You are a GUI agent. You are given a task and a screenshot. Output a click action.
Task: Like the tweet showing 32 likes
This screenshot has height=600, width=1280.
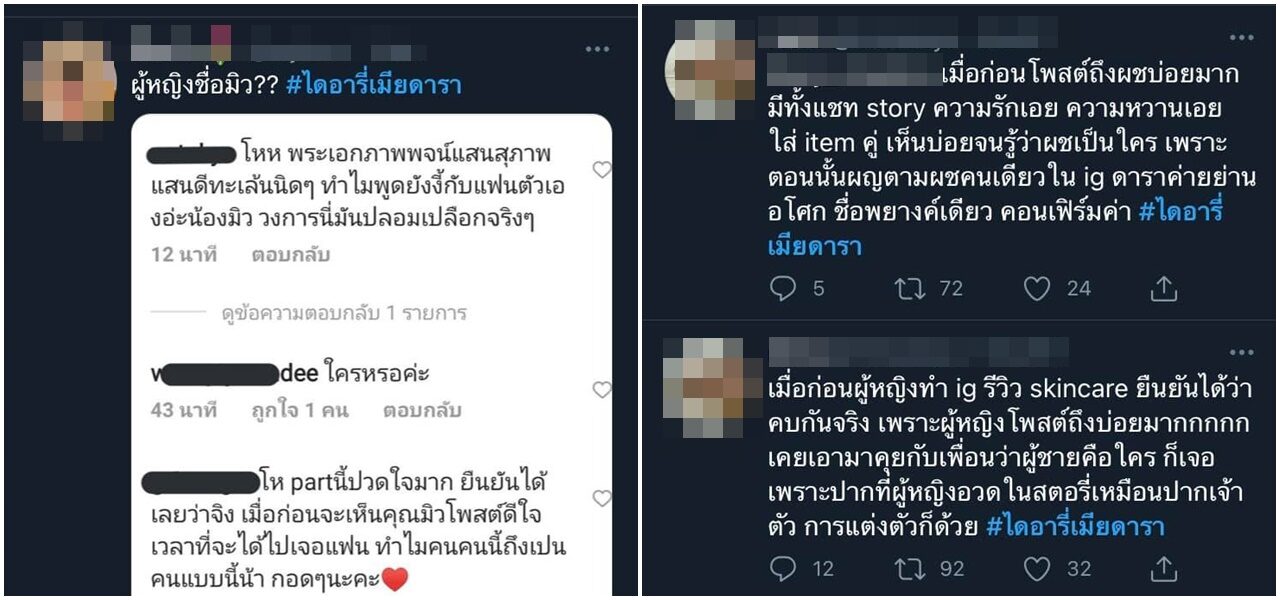(x=1037, y=568)
